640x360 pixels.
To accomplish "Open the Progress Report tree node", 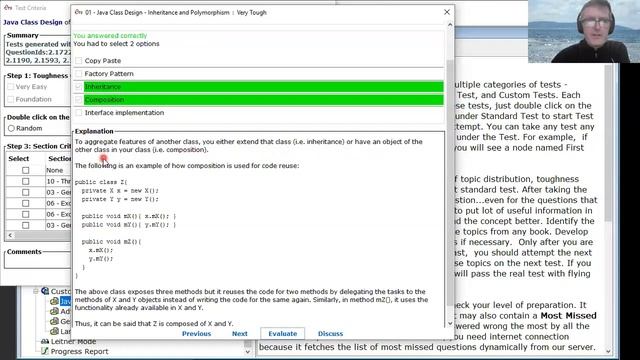I will coord(80,351).
